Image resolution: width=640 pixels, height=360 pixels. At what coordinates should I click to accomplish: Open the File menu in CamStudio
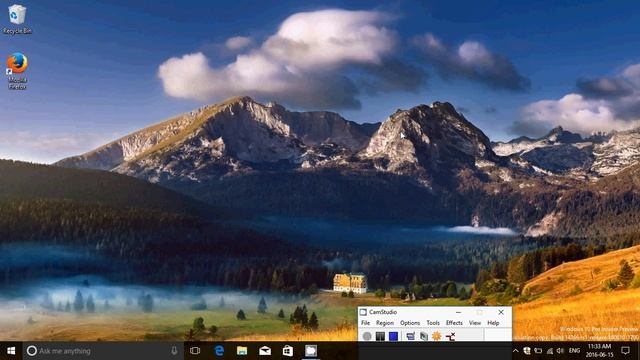pos(365,322)
